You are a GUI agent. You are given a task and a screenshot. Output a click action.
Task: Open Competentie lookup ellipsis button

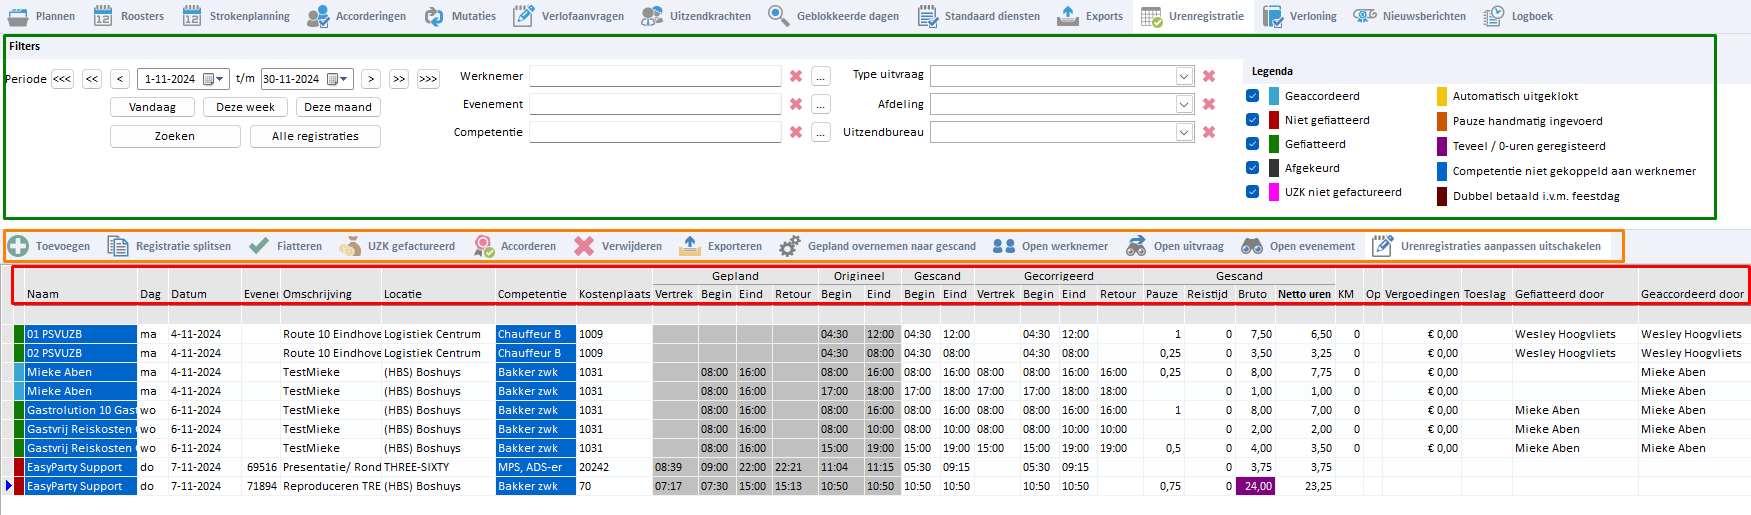pos(821,132)
